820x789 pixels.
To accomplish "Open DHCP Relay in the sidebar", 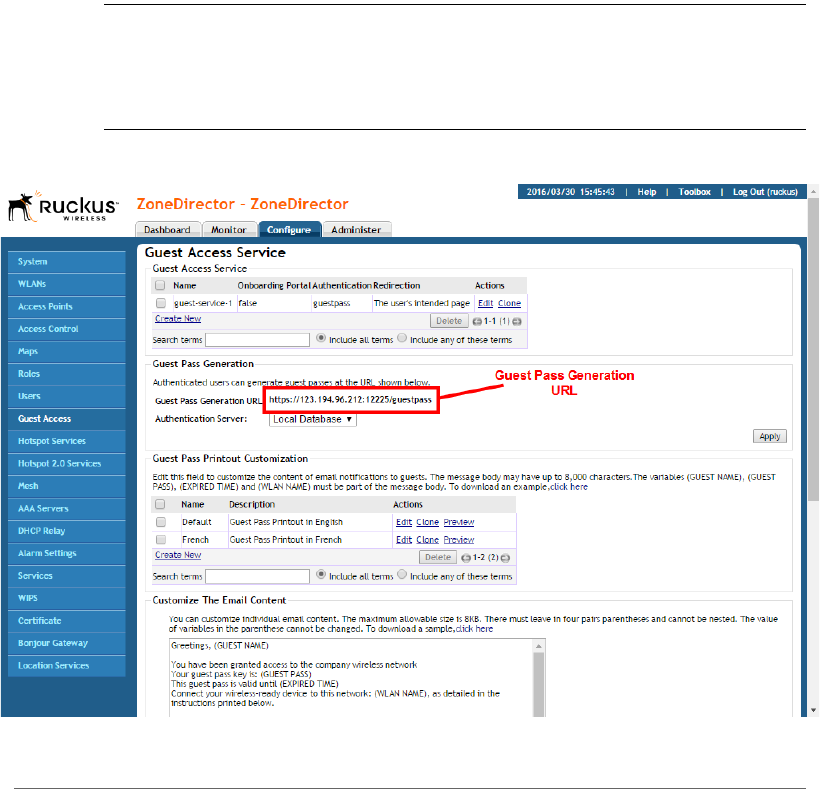I will point(67,531).
